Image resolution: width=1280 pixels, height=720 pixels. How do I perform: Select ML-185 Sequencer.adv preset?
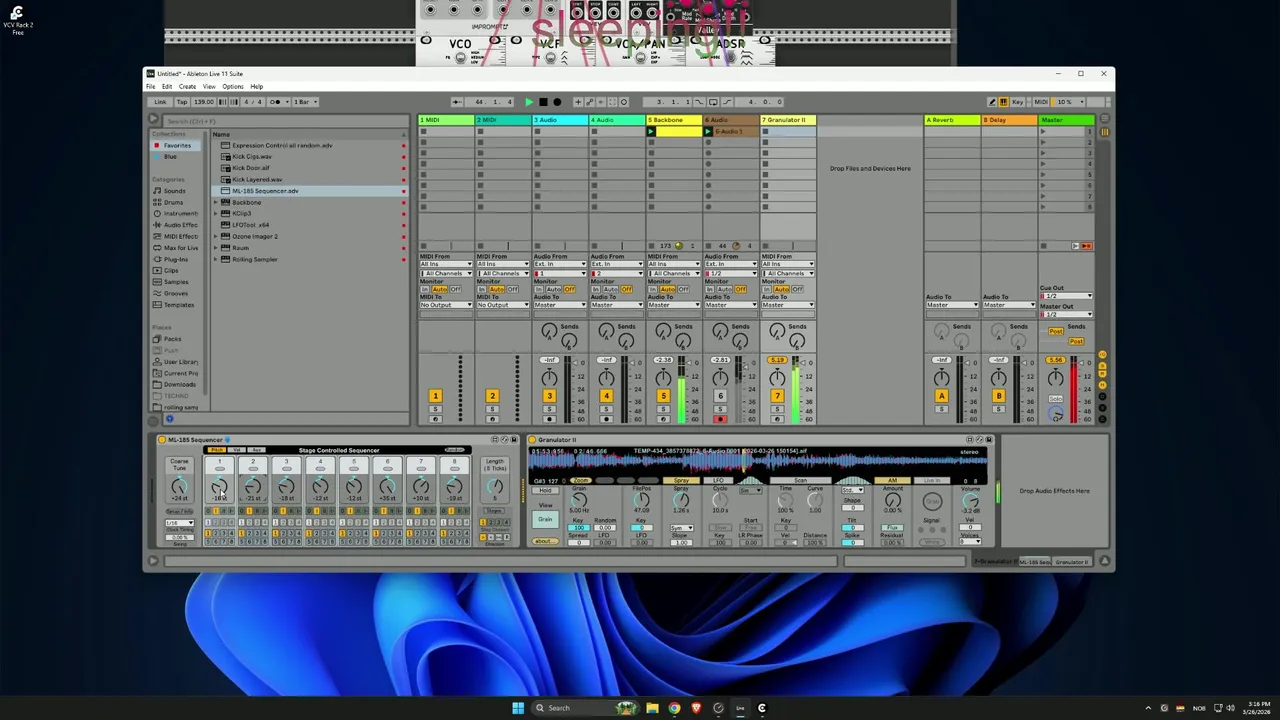pos(310,191)
